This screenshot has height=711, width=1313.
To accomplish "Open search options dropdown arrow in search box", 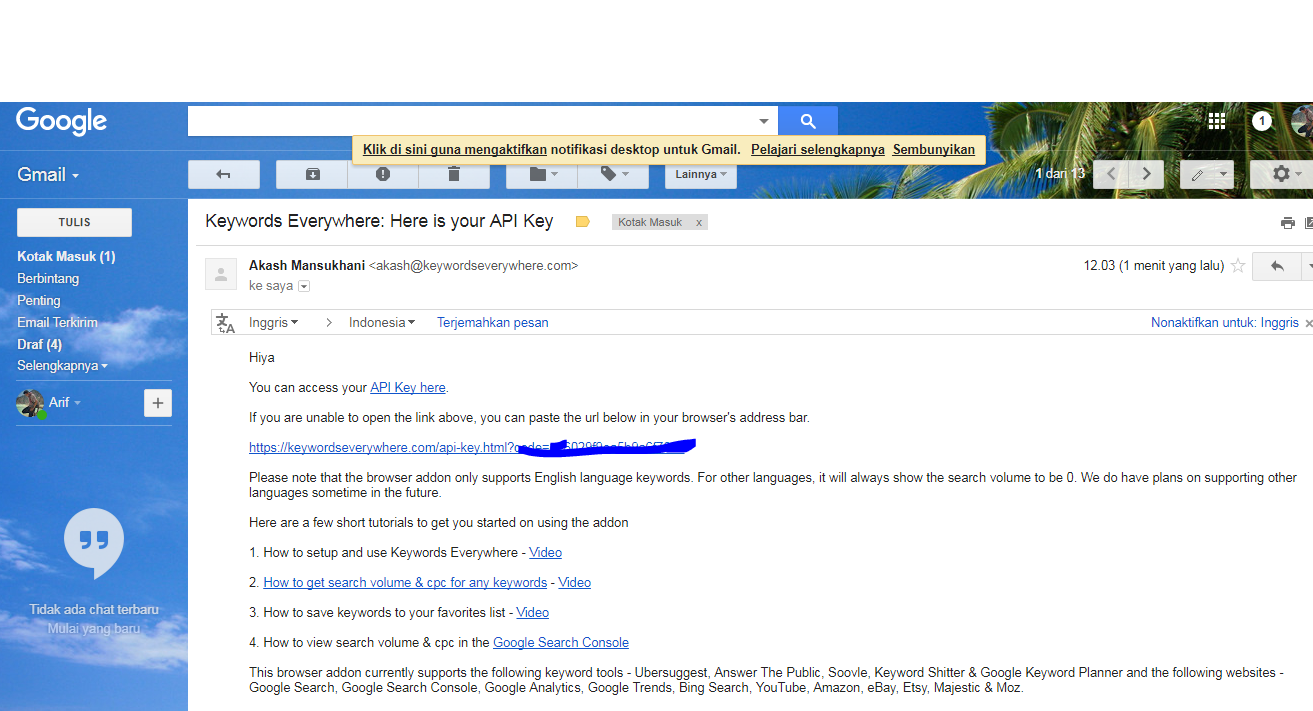I will point(764,121).
